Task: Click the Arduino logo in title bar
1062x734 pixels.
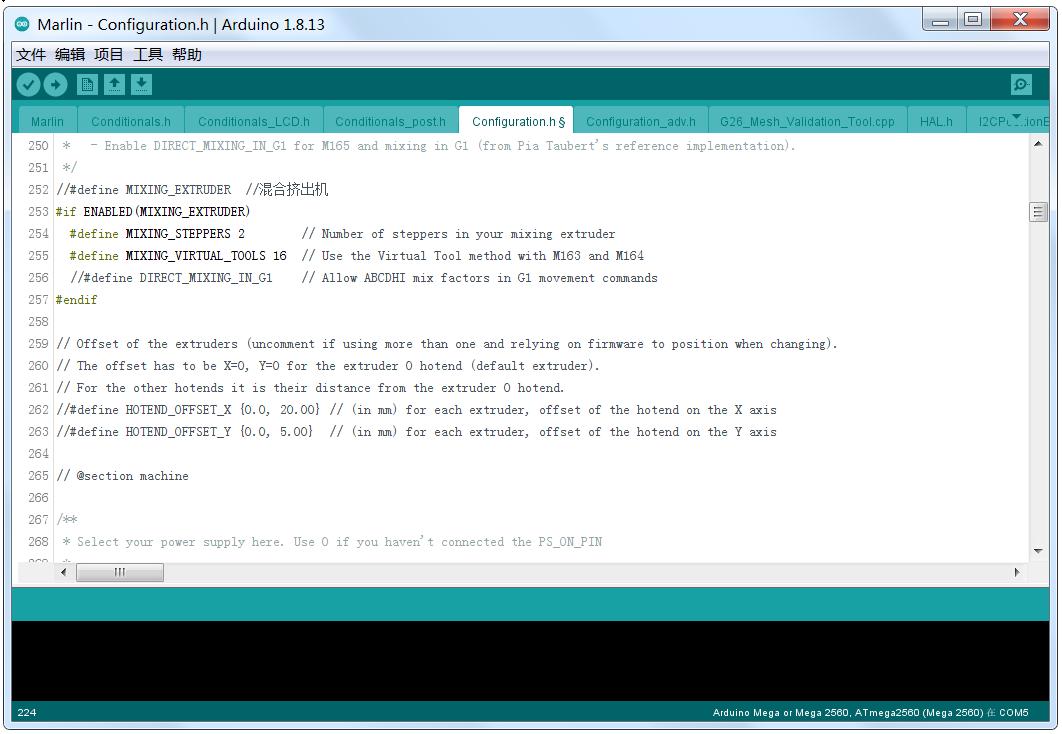Action: (x=22, y=24)
